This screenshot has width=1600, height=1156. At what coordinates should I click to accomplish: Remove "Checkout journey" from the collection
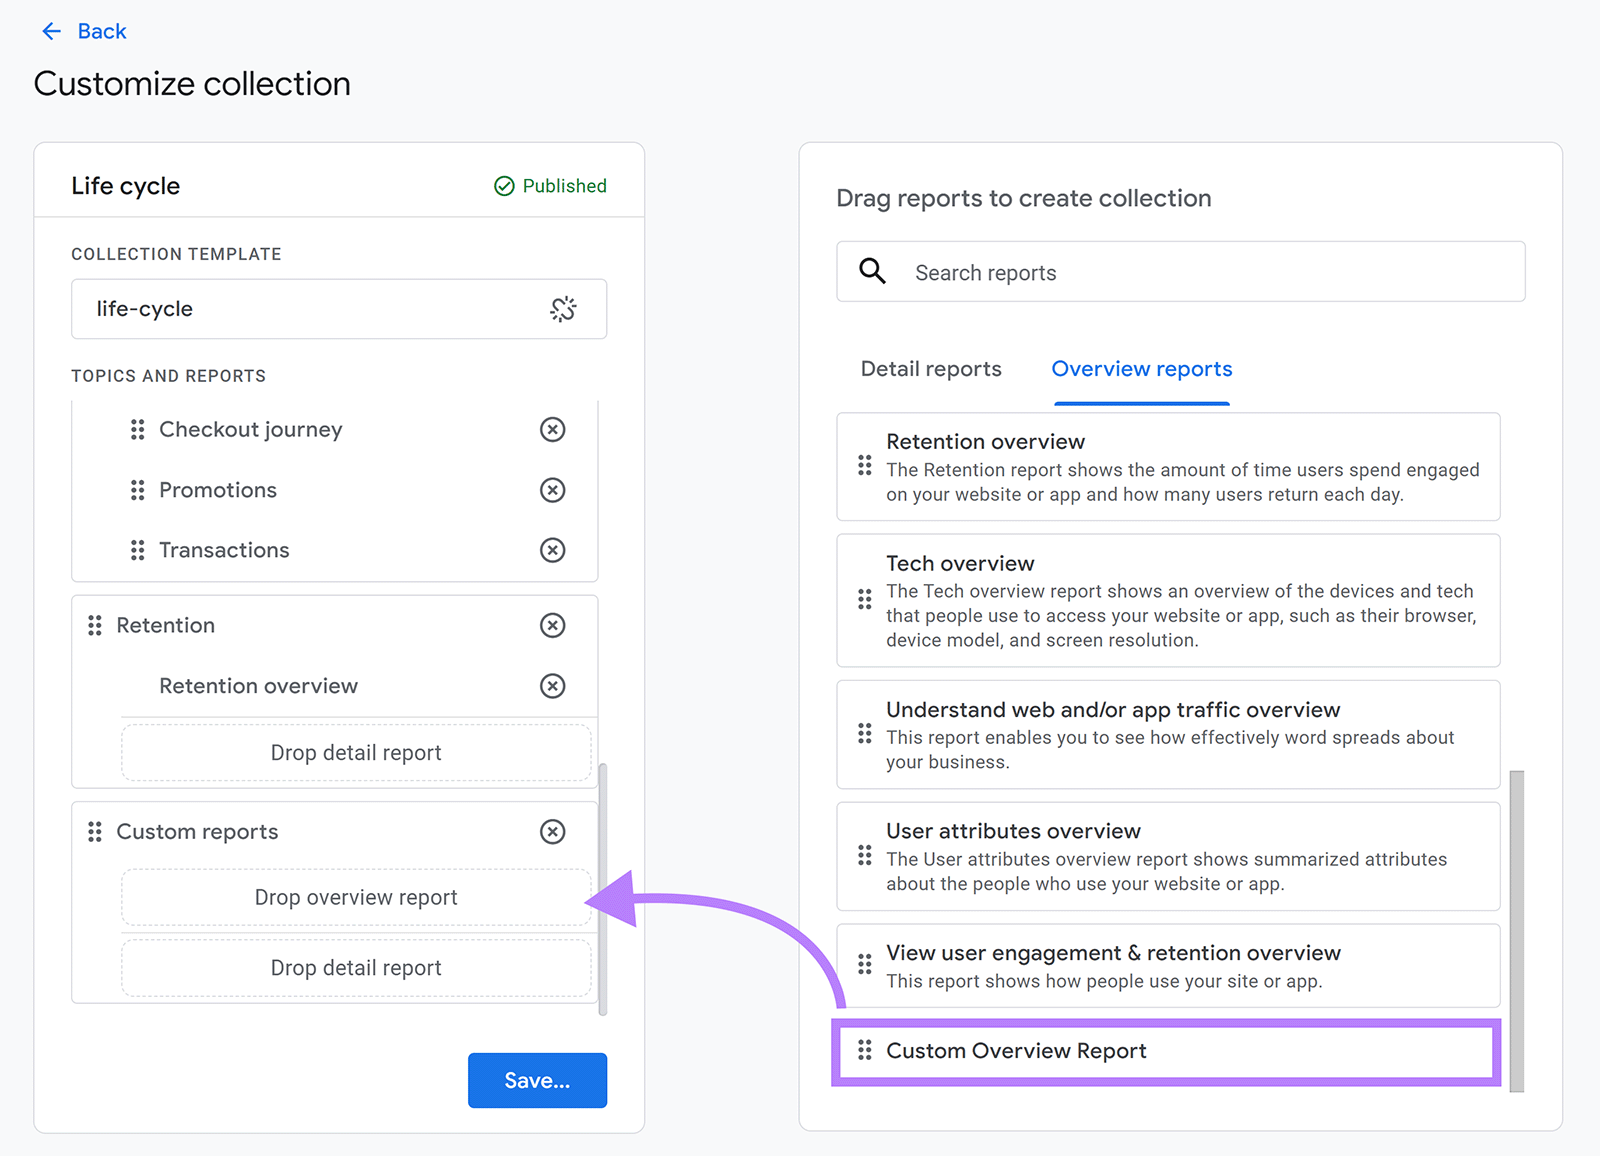click(552, 430)
